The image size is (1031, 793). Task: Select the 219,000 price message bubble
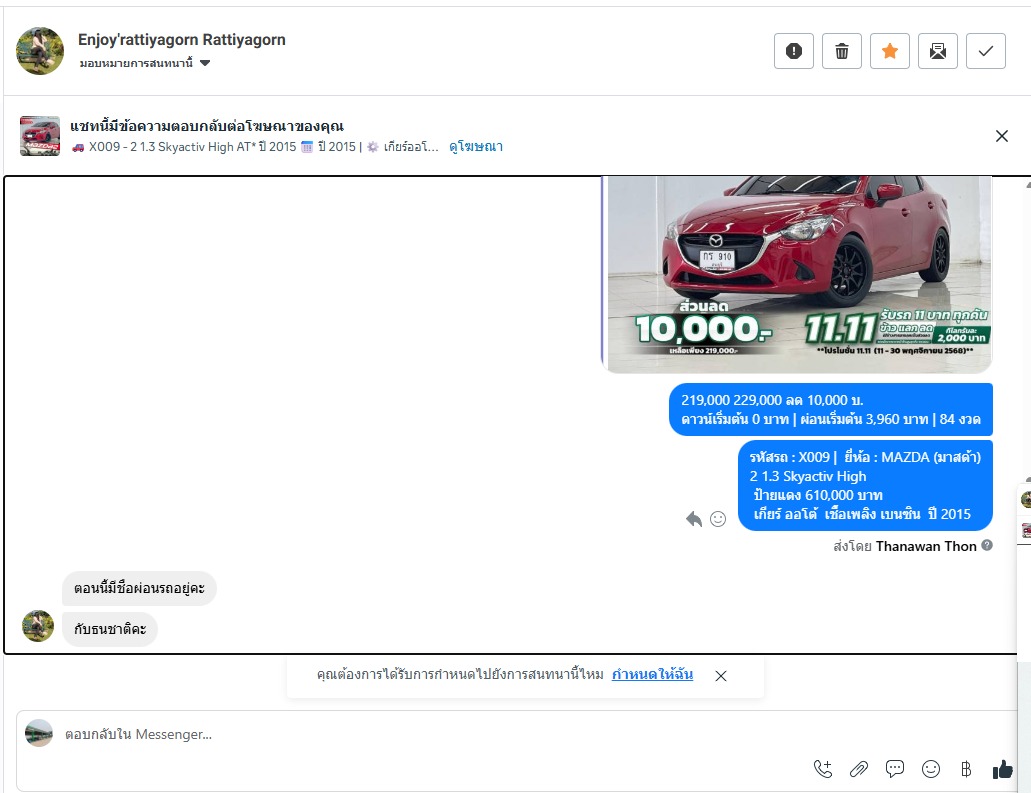(x=830, y=410)
